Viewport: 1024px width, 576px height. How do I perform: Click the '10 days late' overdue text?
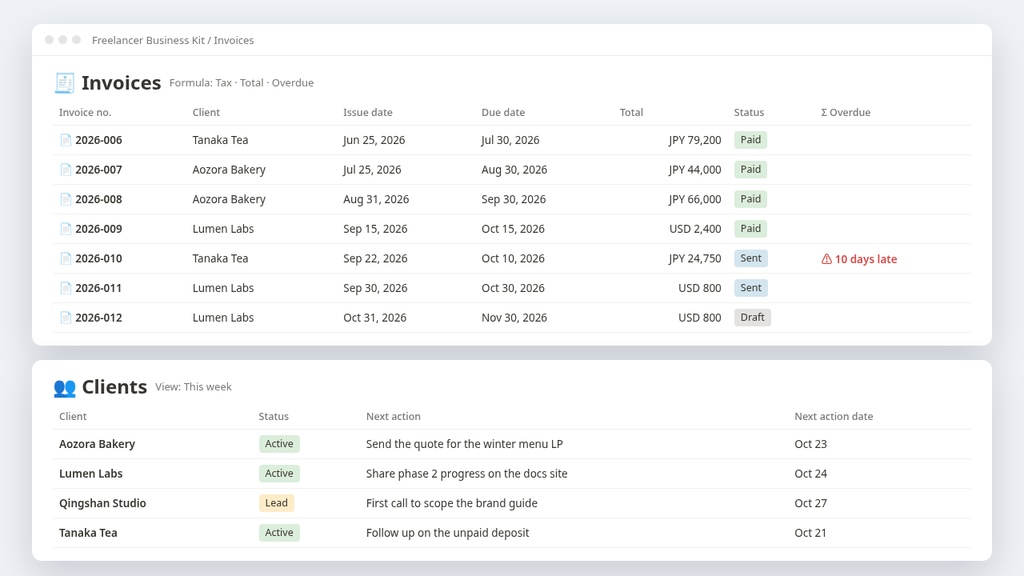[x=866, y=259]
